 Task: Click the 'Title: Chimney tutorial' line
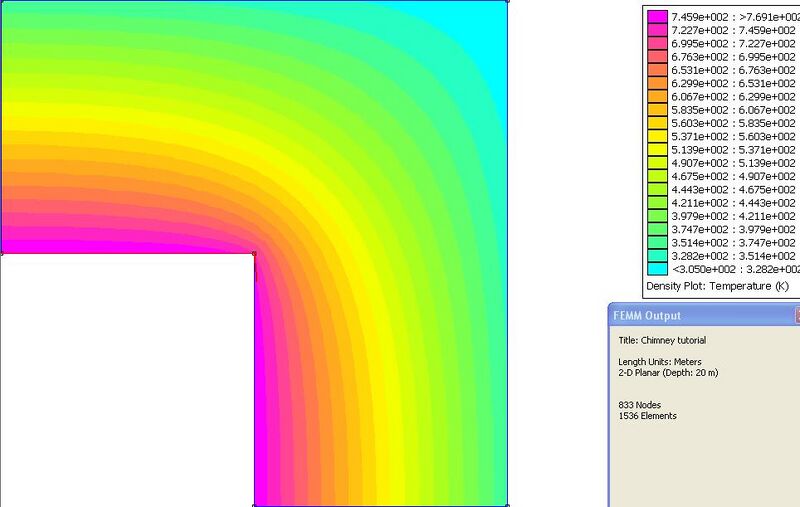662,340
